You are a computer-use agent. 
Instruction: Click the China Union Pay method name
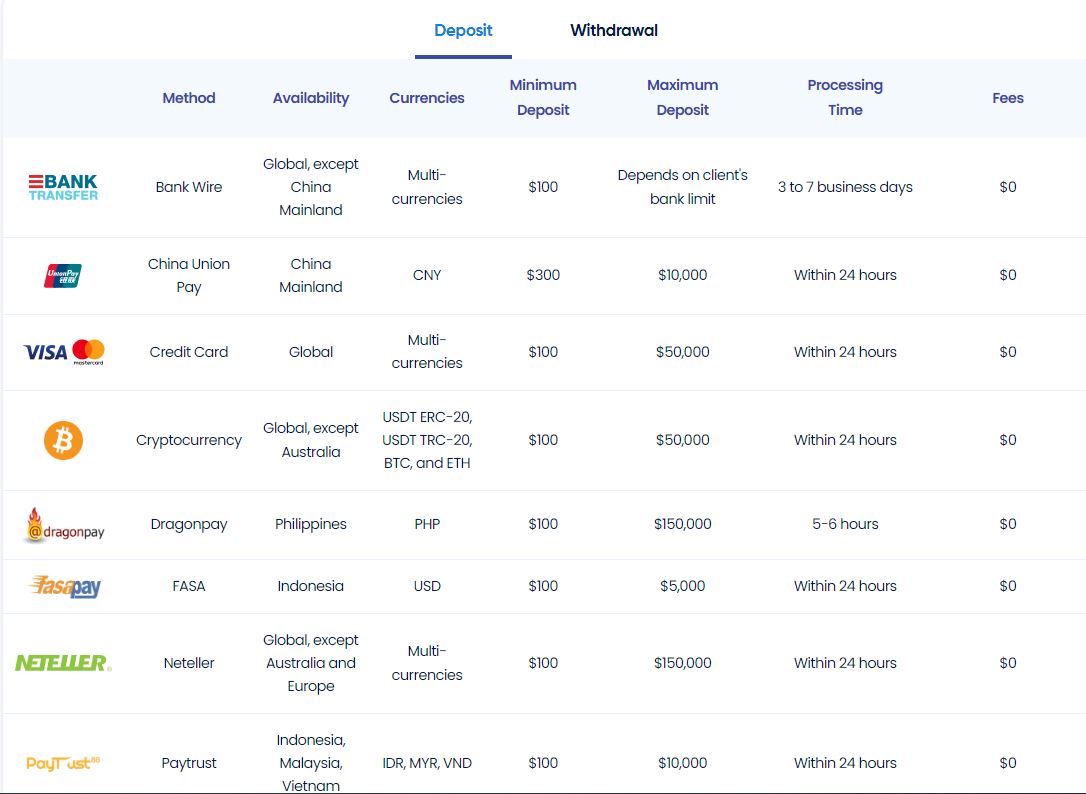point(189,275)
